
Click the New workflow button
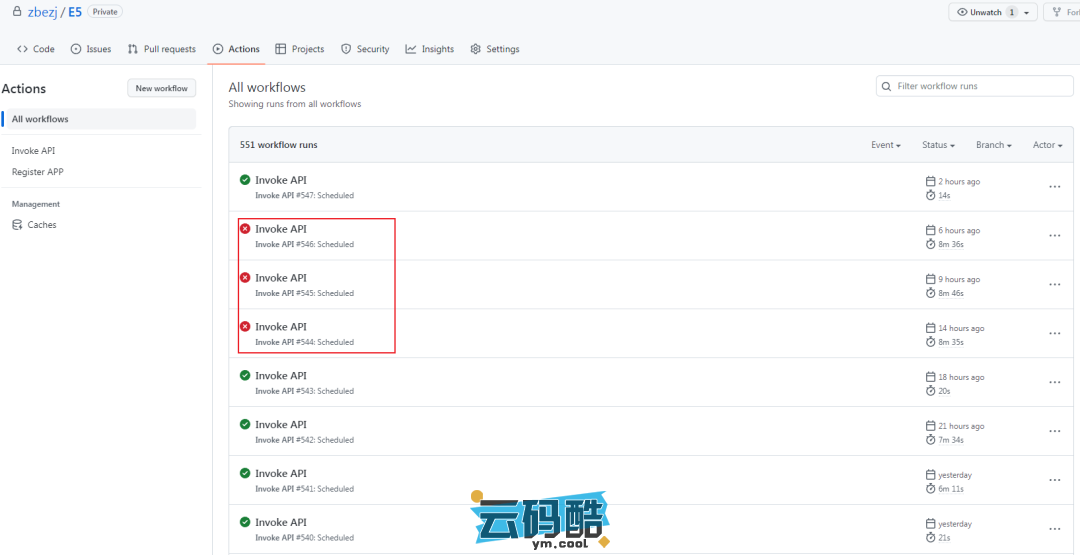[x=162, y=88]
